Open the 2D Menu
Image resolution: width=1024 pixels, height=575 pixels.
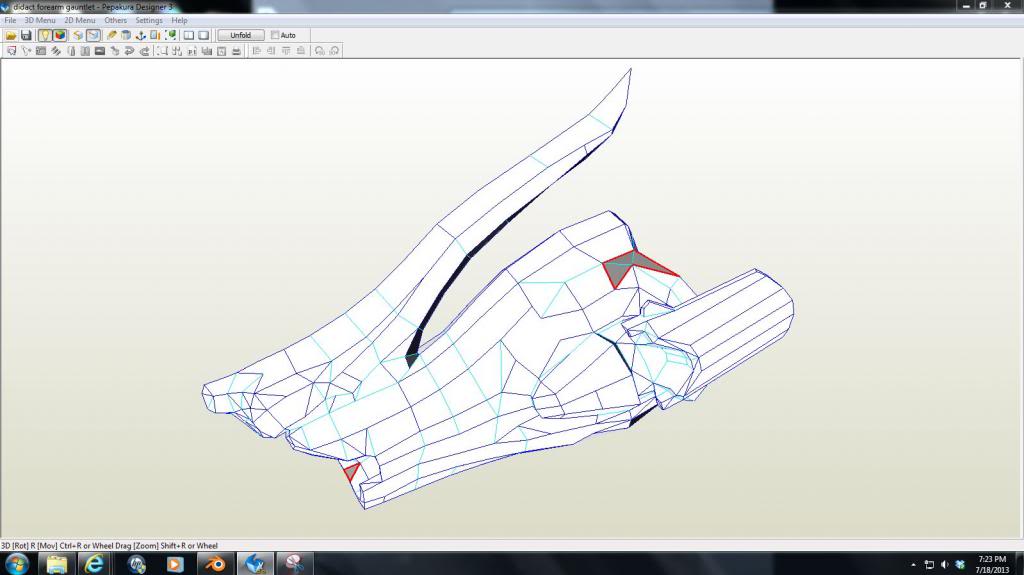tap(80, 20)
